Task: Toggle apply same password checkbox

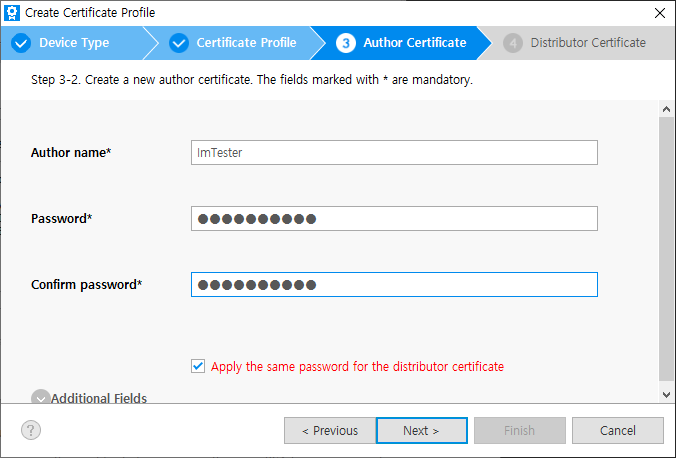Action: 198,366
